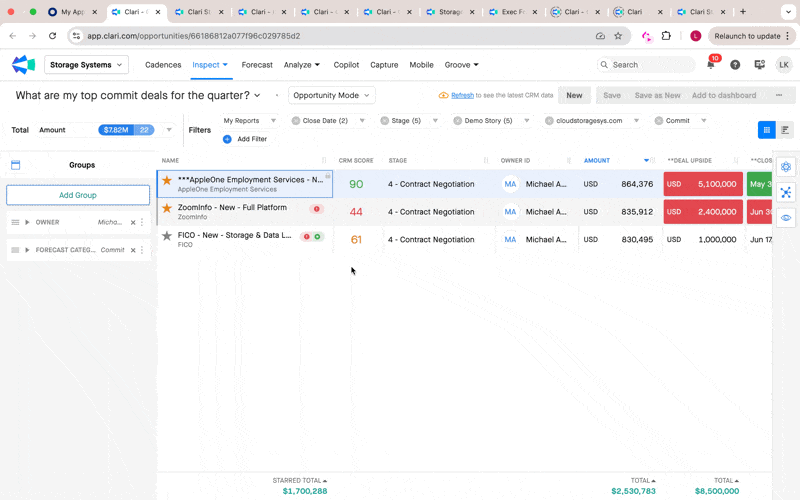Expand the FORECAST CATEGORY group triangle
Viewport: 800px width, 500px height.
coord(27,250)
